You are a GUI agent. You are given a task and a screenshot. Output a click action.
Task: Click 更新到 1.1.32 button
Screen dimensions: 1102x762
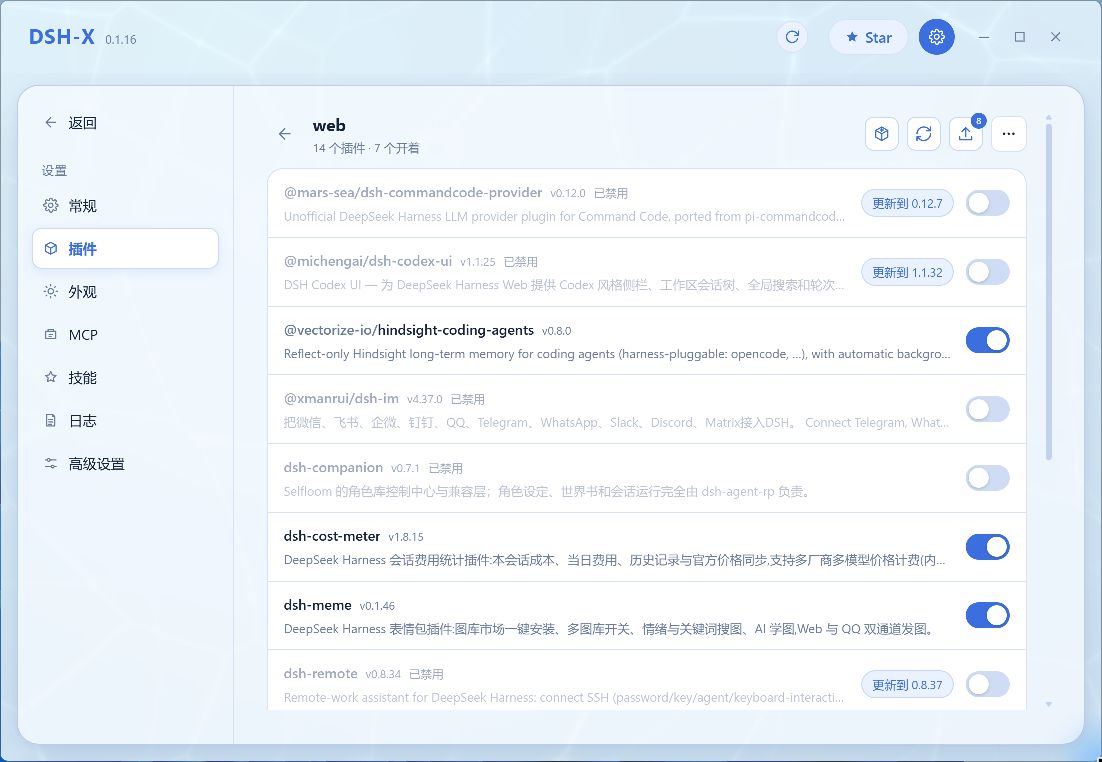coord(907,272)
